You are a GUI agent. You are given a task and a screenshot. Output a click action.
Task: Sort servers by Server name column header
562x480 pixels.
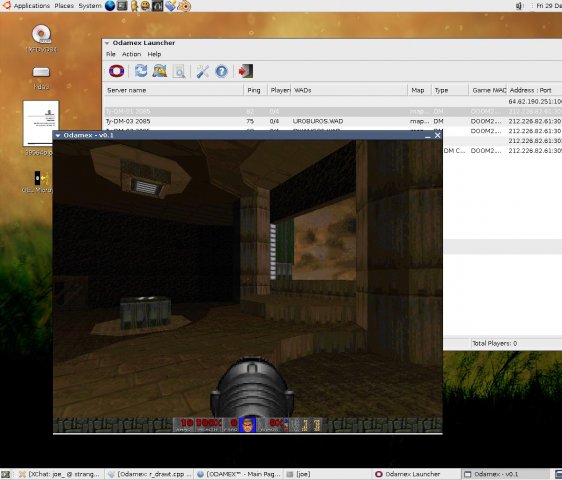[173, 90]
